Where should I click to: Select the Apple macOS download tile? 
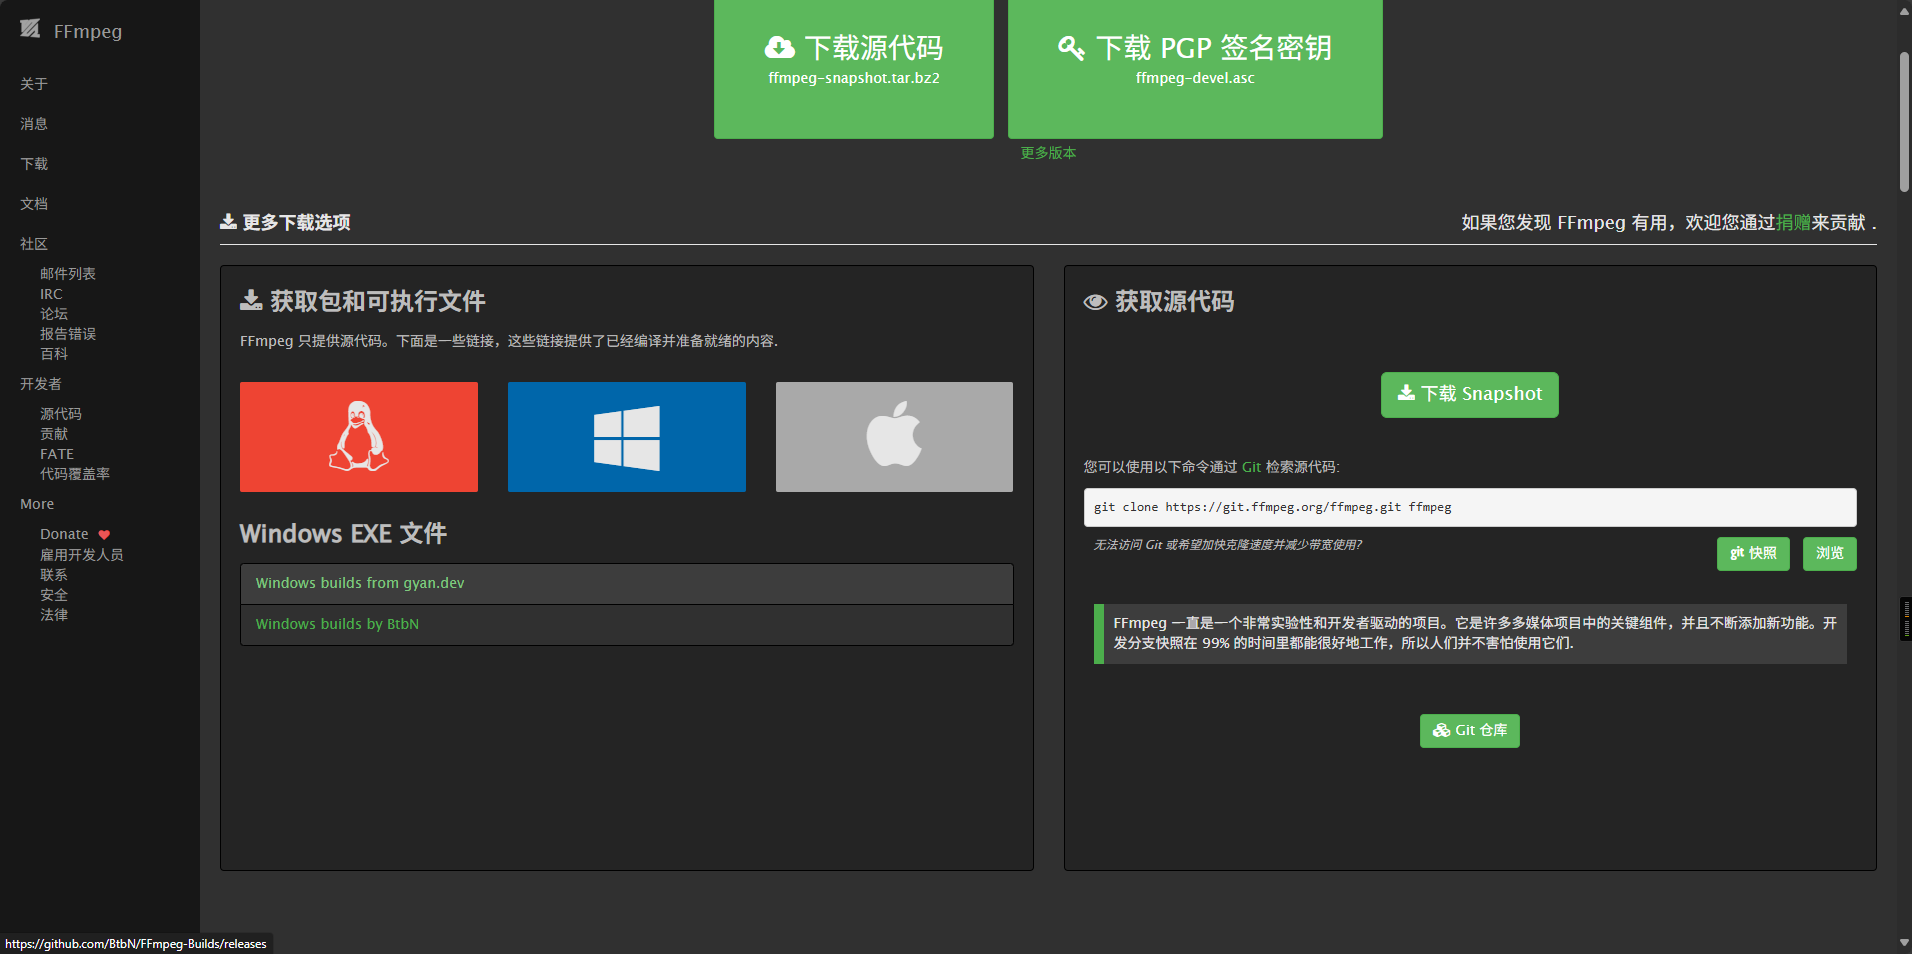click(x=894, y=437)
